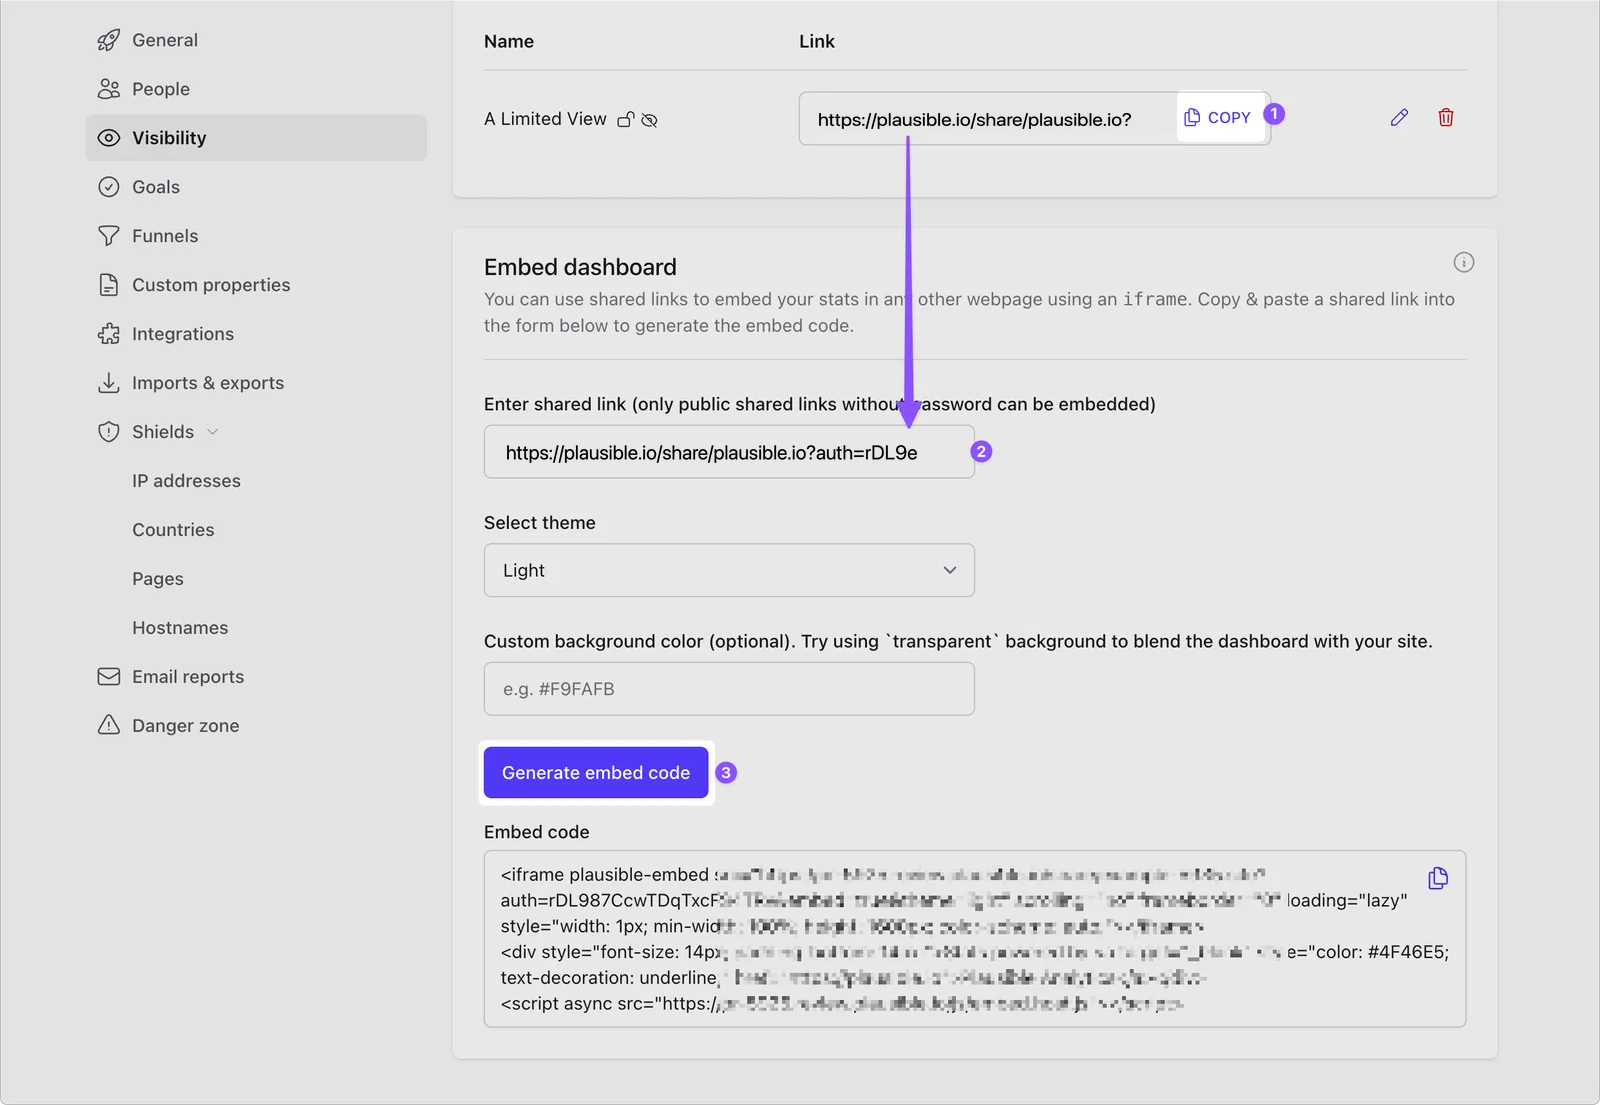Screen dimensions: 1600x1105
Task: Open IP addresses under Shields
Action: [186, 481]
